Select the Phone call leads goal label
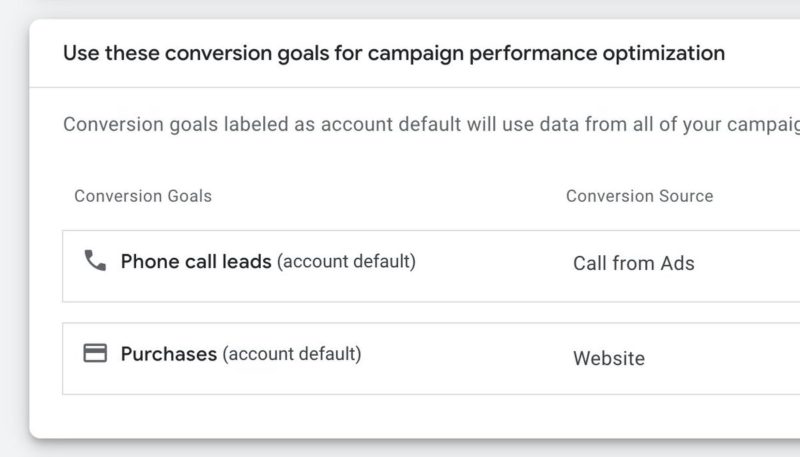Viewport: 800px width, 457px height. coord(196,262)
